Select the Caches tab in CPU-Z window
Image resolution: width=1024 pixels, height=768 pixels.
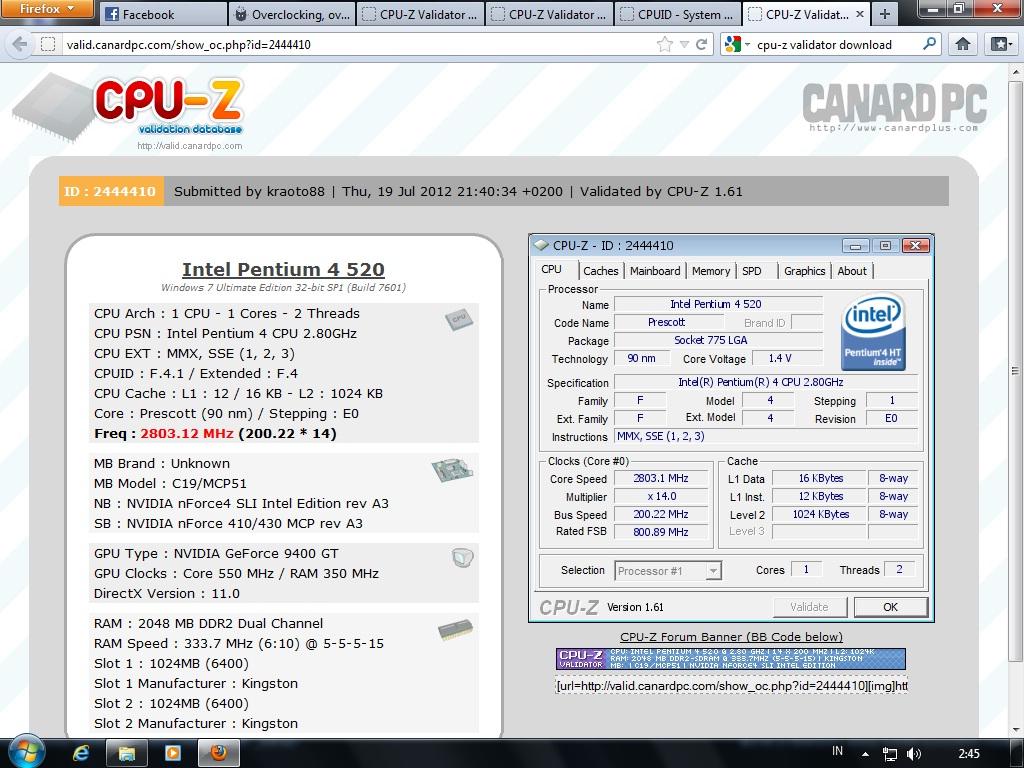(600, 271)
